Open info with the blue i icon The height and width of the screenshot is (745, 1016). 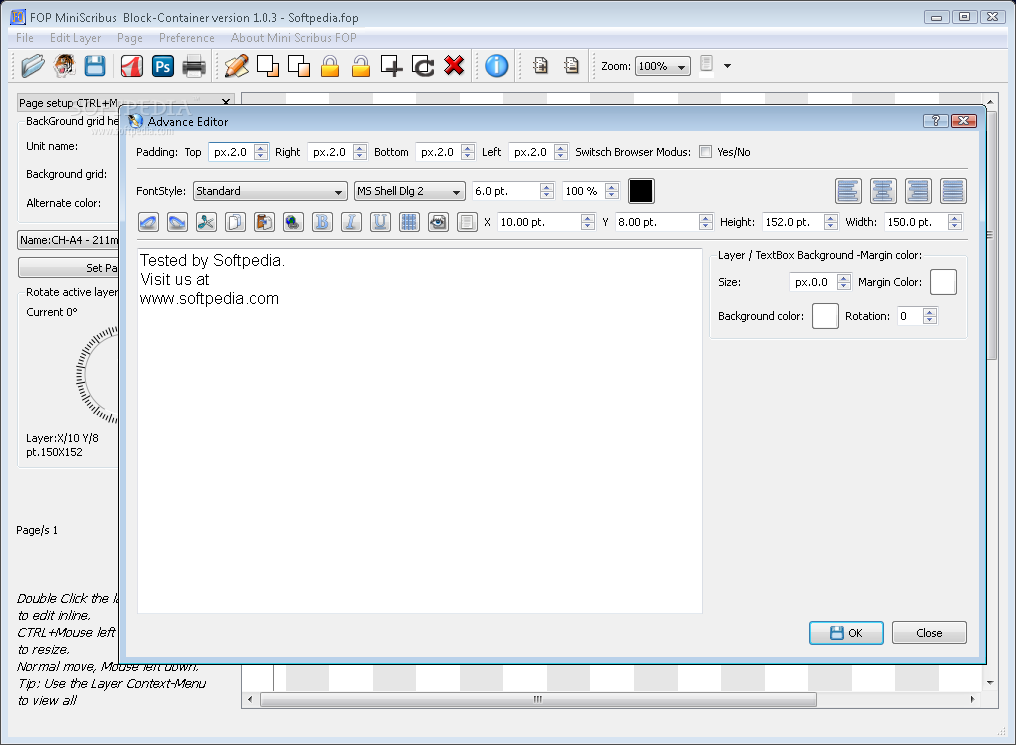(497, 66)
